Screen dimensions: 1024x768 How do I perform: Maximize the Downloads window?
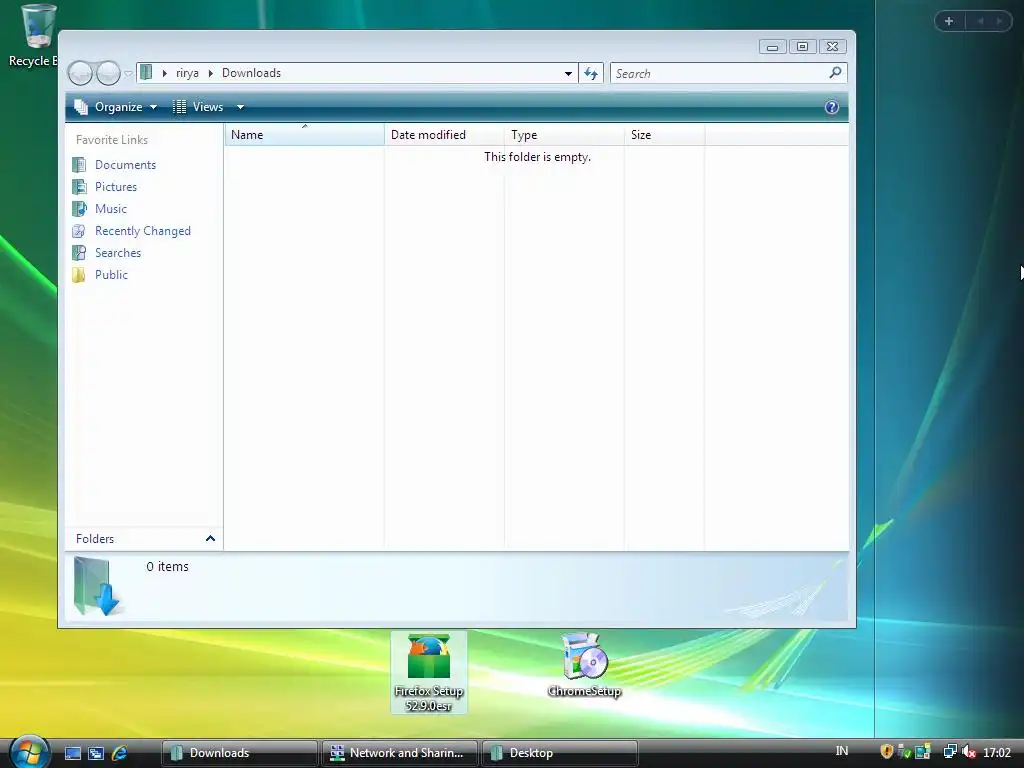point(803,46)
